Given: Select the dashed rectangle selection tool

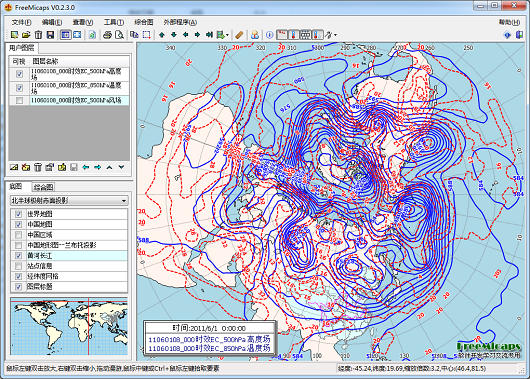Looking at the screenshot, I should click(x=146, y=35).
